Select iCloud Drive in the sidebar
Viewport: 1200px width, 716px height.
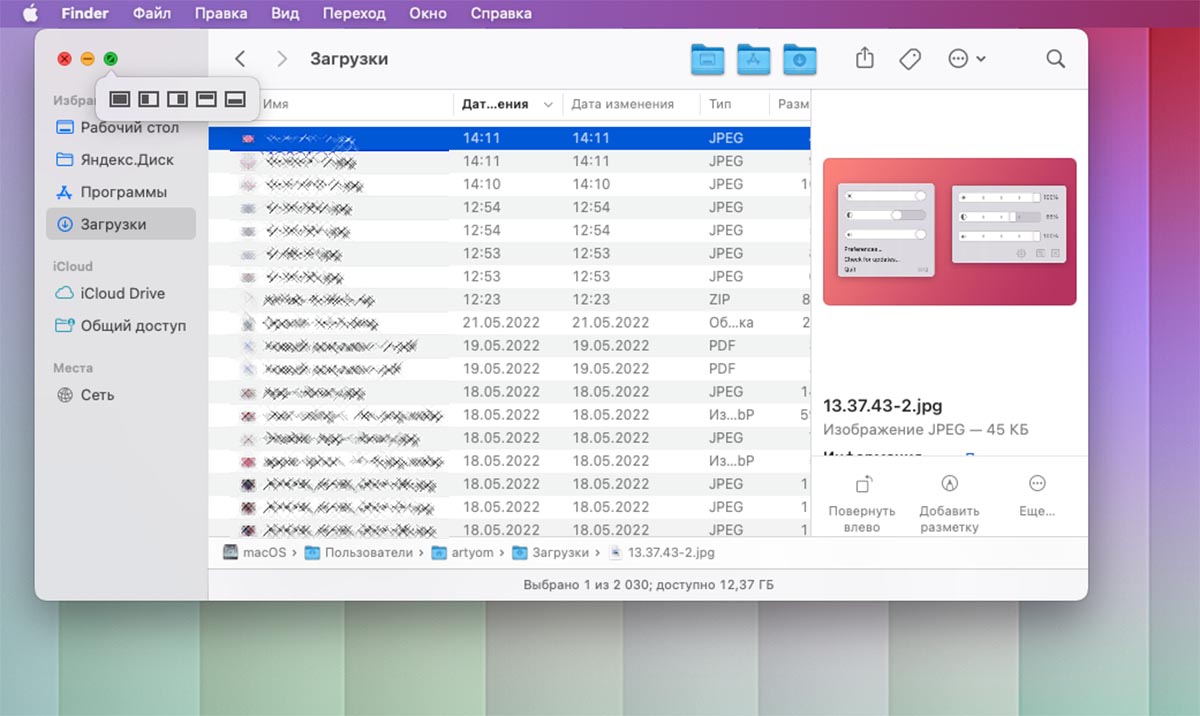pyautogui.click(x=122, y=293)
